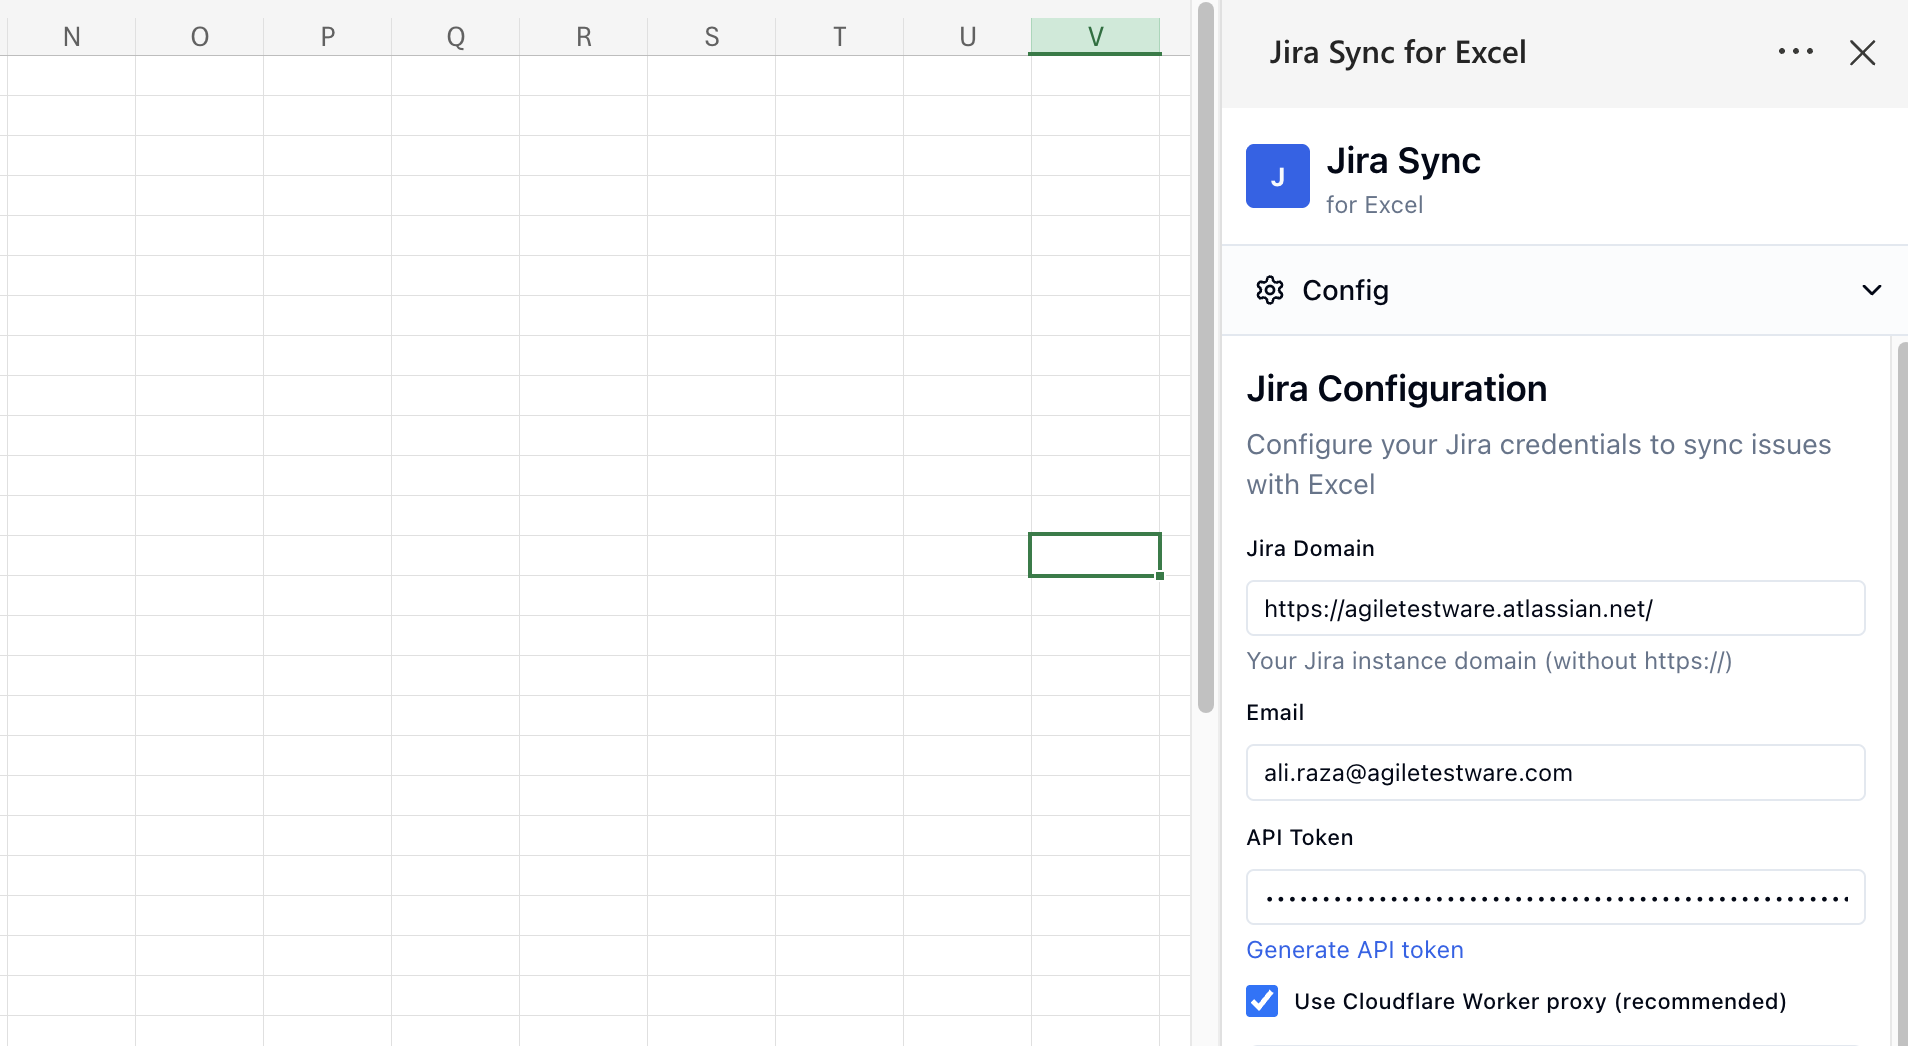
Task: Select column N header in the spreadsheet
Action: [x=71, y=35]
